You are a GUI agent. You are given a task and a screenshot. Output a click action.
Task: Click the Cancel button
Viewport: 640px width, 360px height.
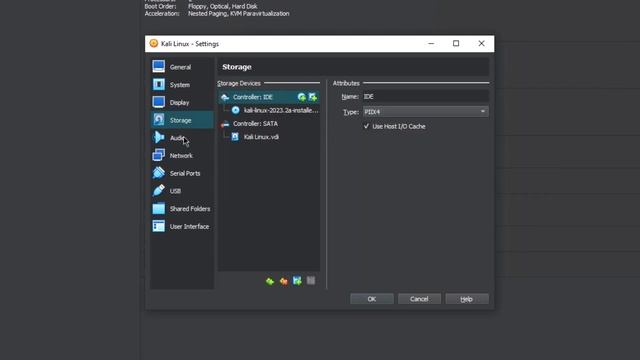[419, 299]
